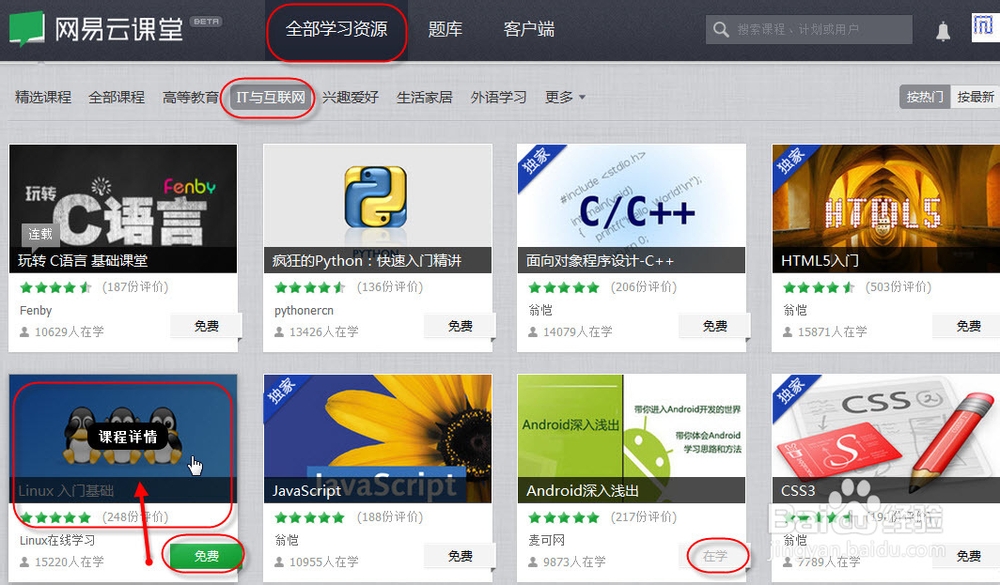
Task: Open the JavaScript sunflower thumbnail
Action: point(378,439)
